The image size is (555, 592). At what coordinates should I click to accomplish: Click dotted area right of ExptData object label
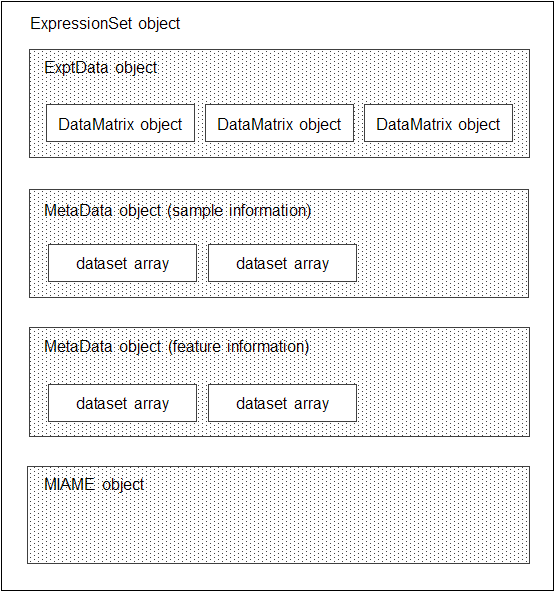coord(340,69)
